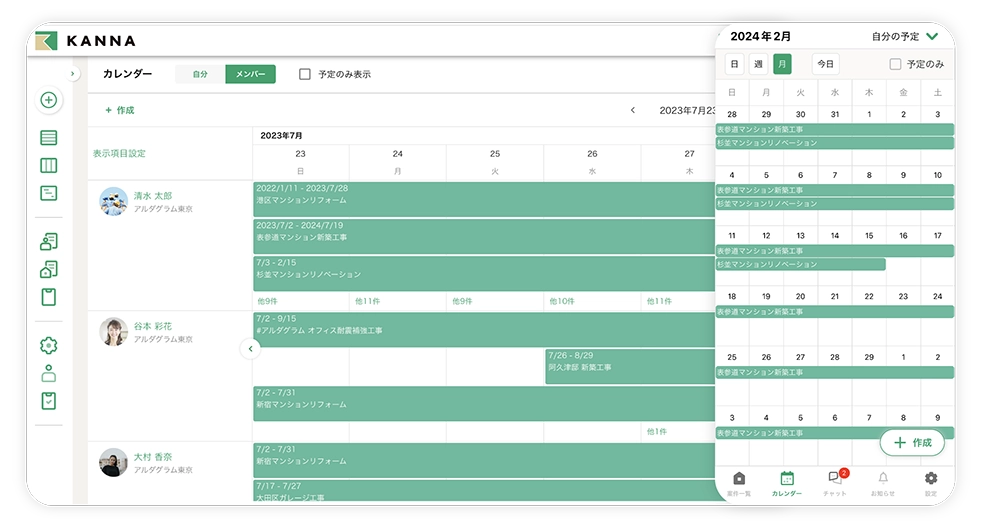The image size is (1000, 528).
Task: Click 谷本 彩花's avatar photo
Action: pyautogui.click(x=114, y=332)
